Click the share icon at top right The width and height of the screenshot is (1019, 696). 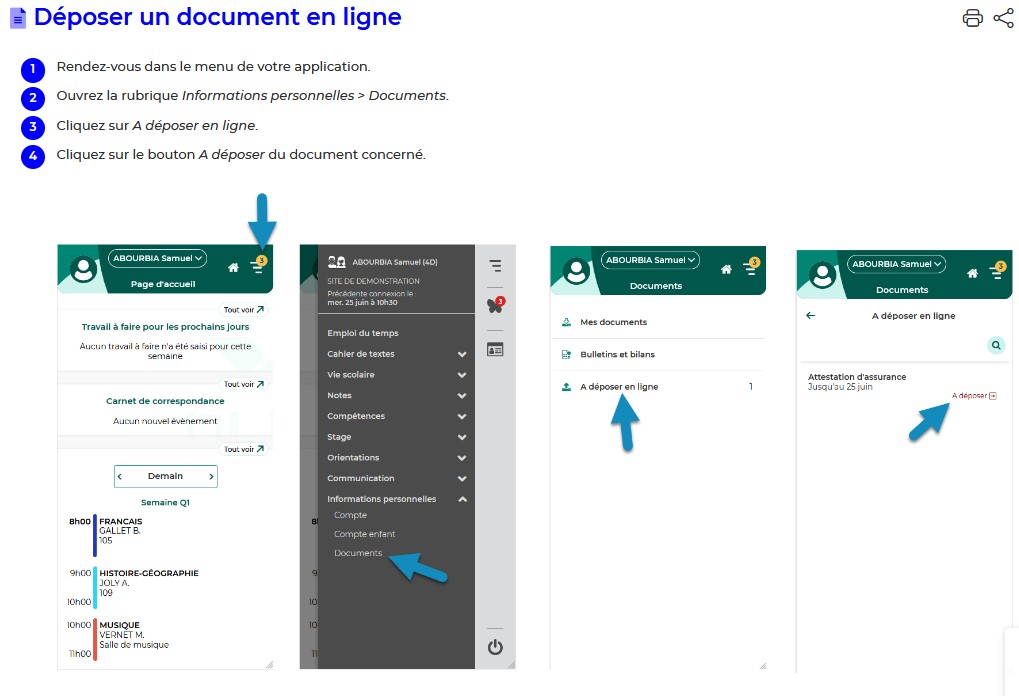point(1003,18)
